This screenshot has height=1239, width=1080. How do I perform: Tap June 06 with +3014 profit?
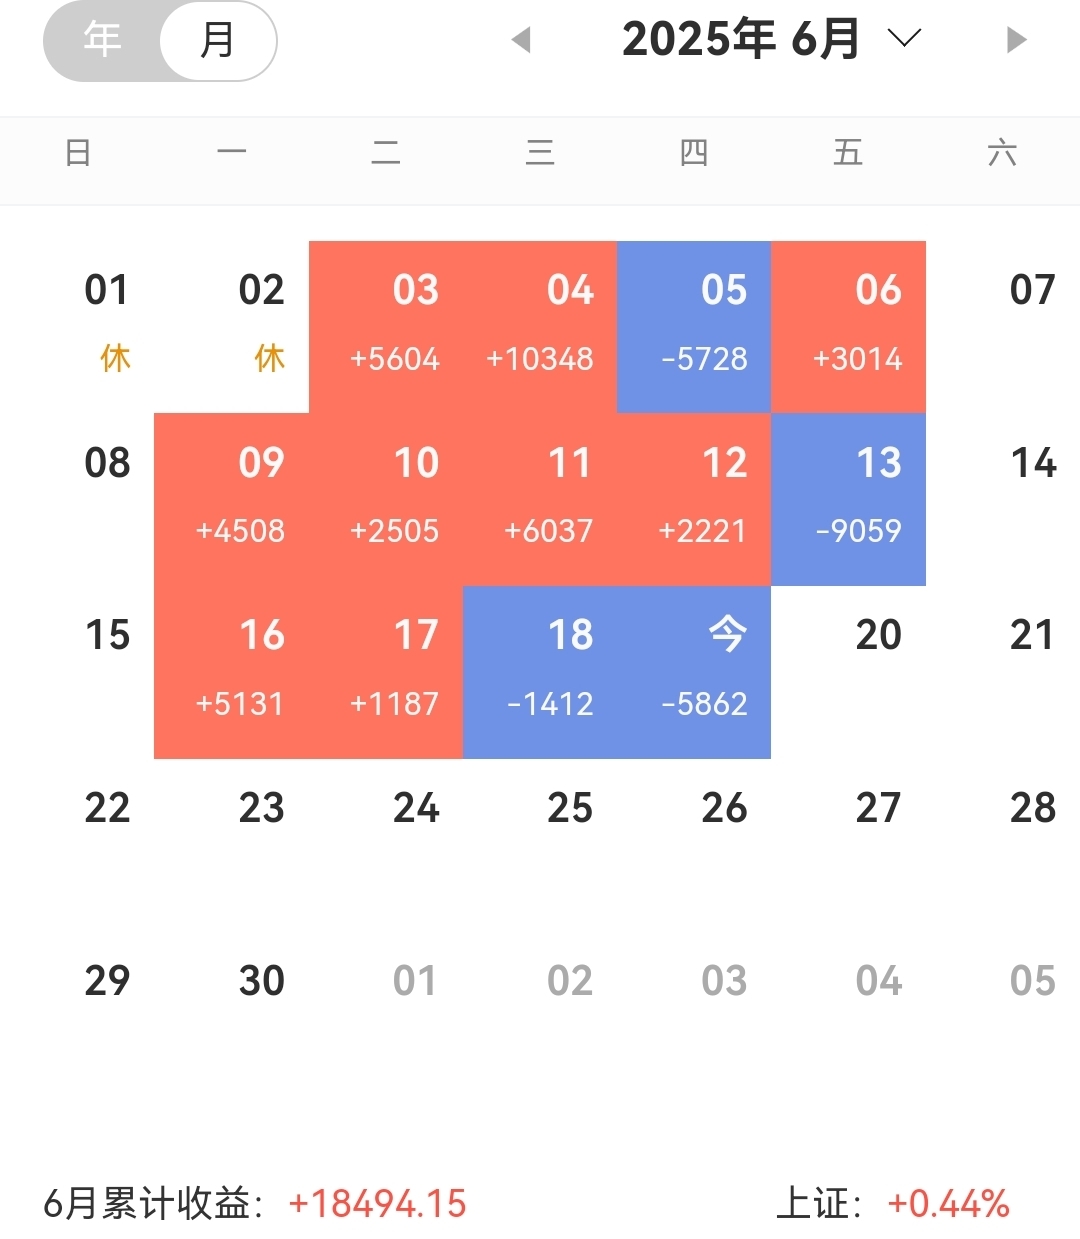point(848,327)
